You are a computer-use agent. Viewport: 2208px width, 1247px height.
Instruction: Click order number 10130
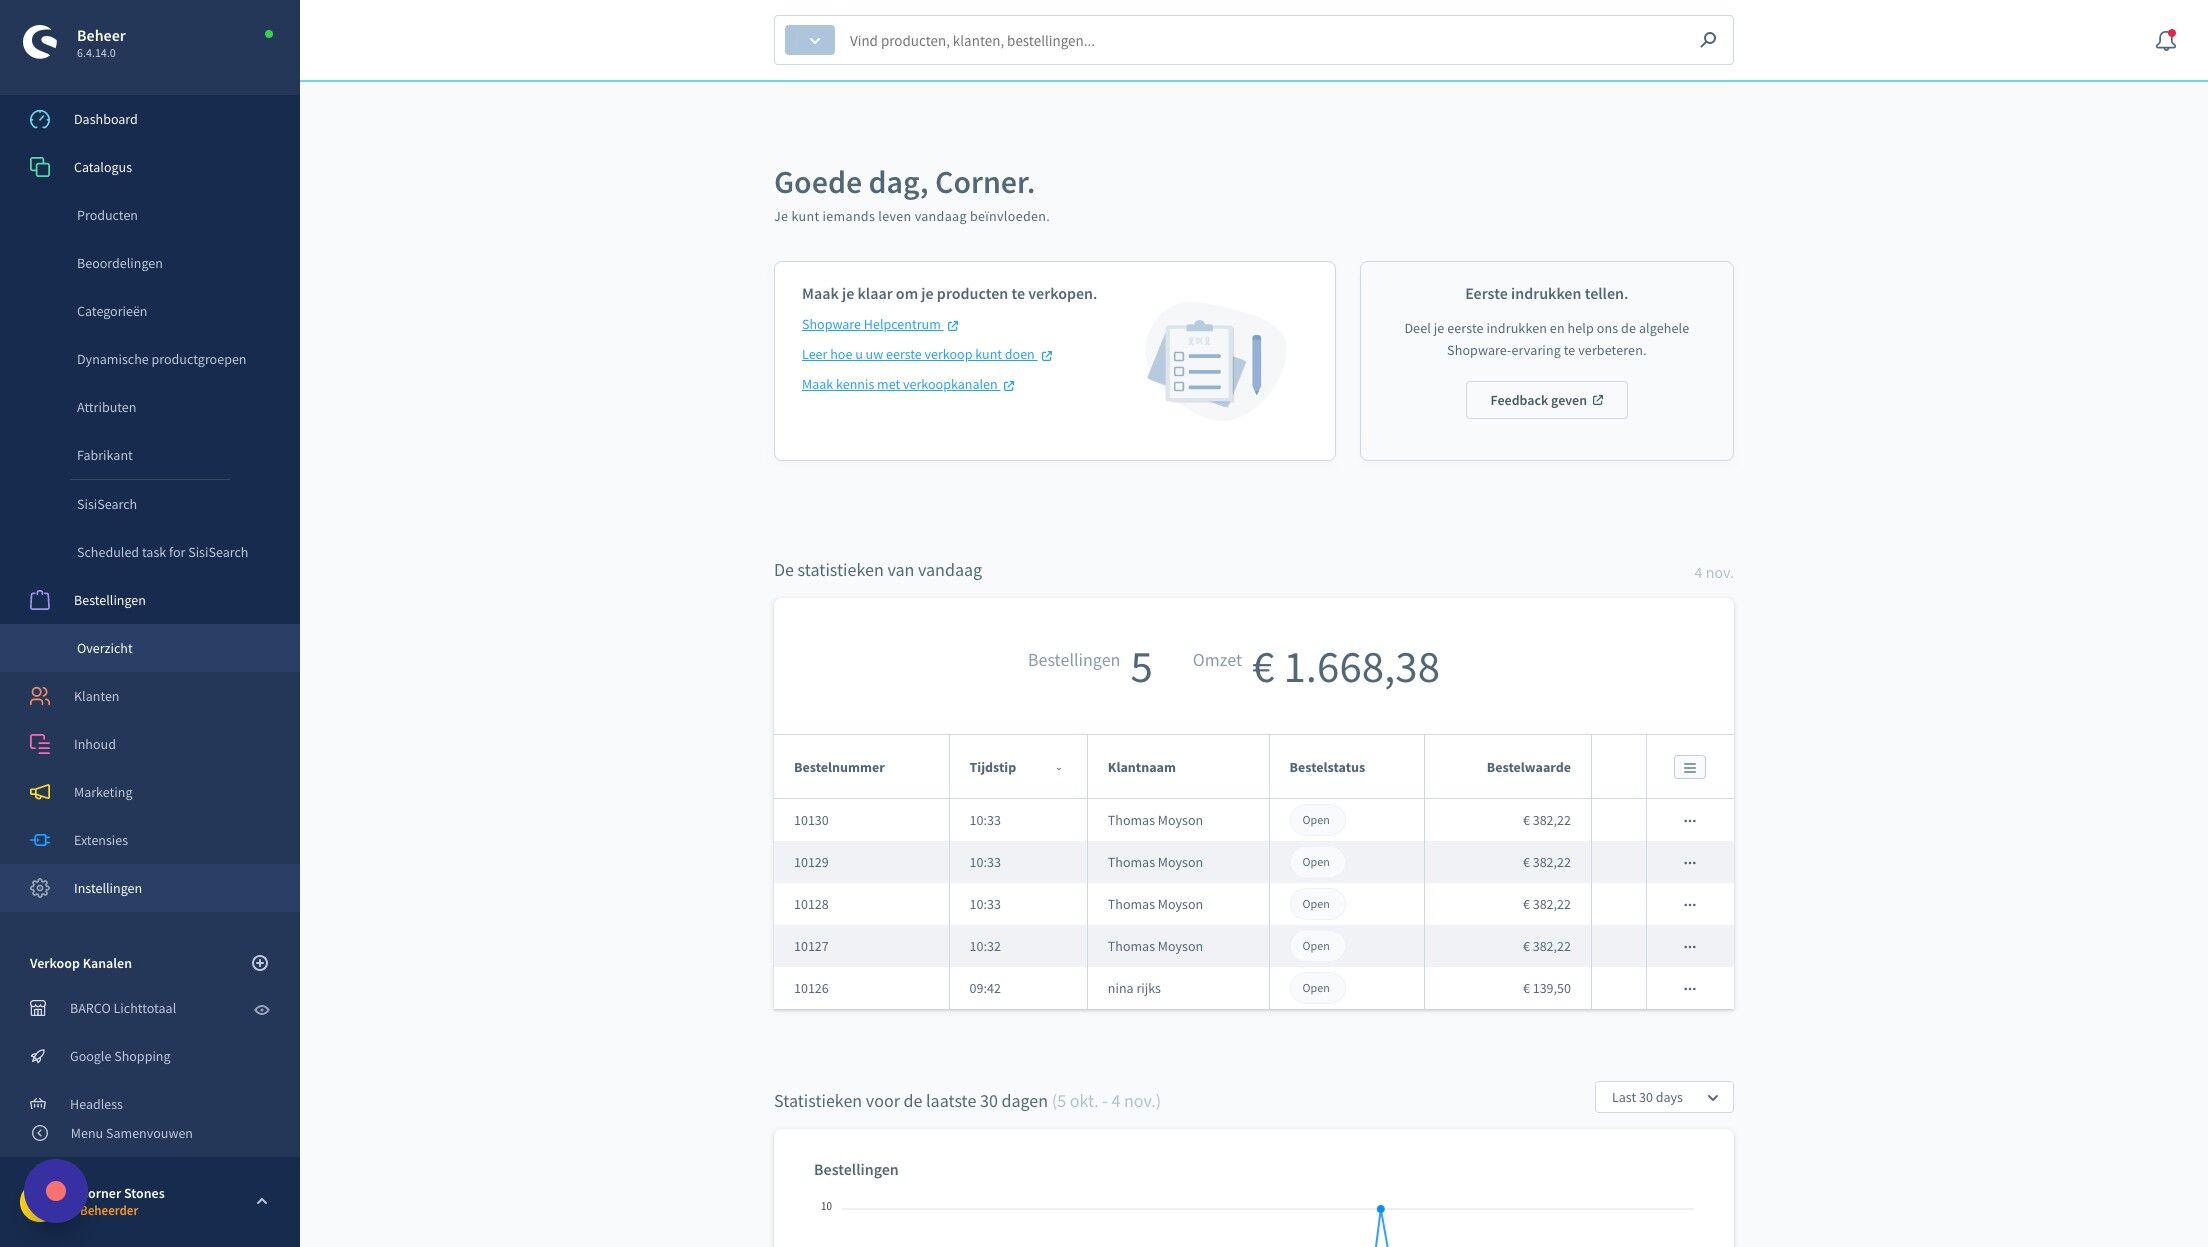point(811,820)
